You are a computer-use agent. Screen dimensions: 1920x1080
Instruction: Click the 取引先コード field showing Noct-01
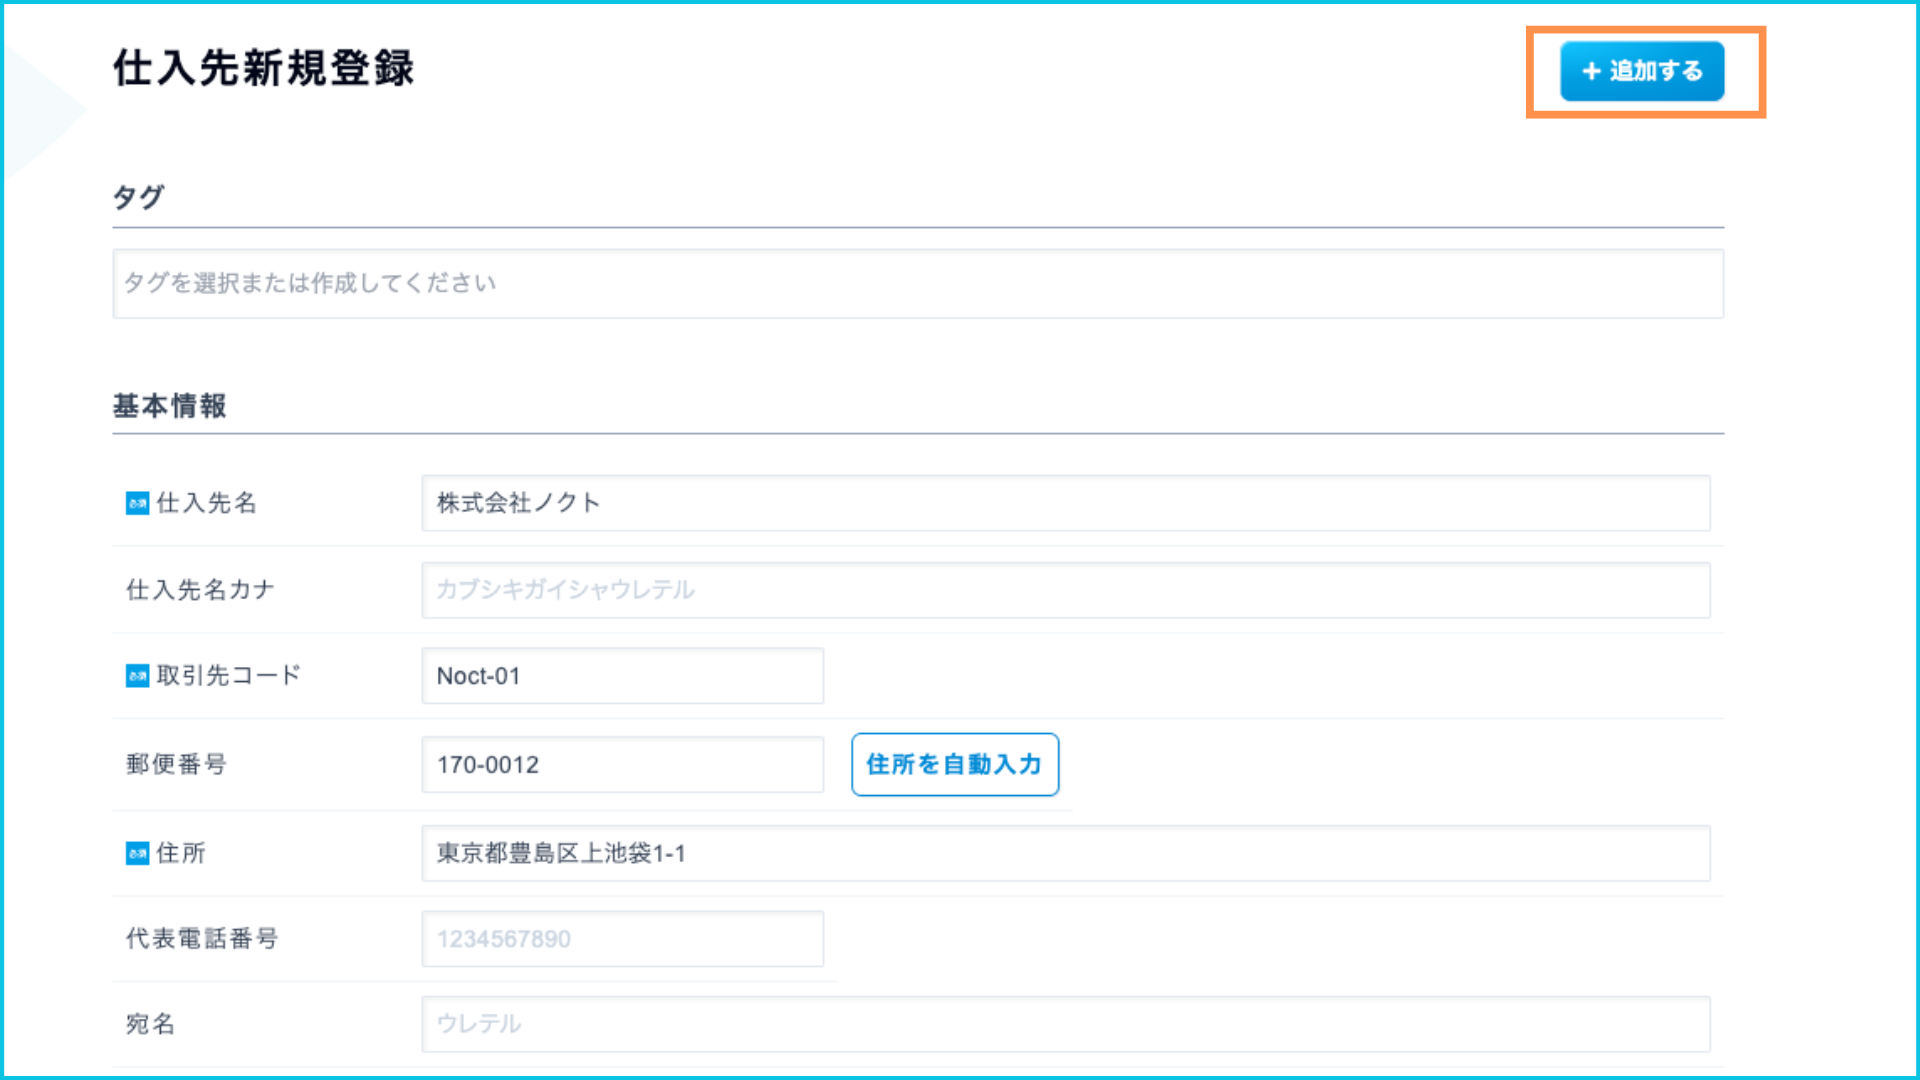[622, 676]
